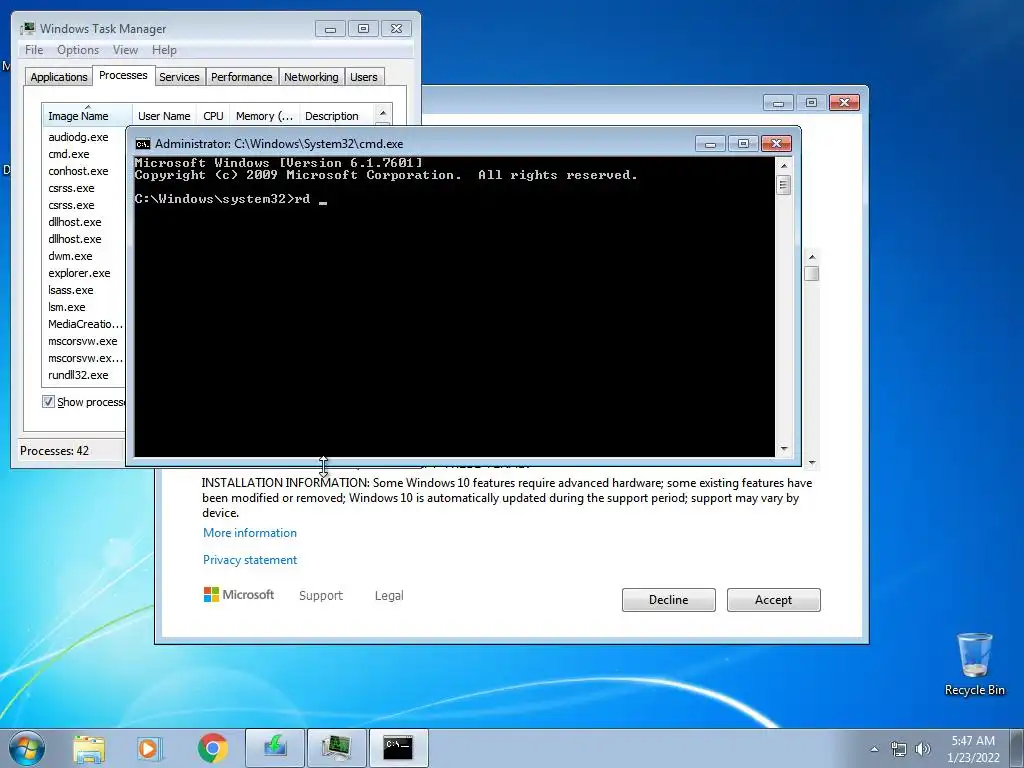
Task: Click the Processes: 42 status bar entry
Action: point(55,451)
